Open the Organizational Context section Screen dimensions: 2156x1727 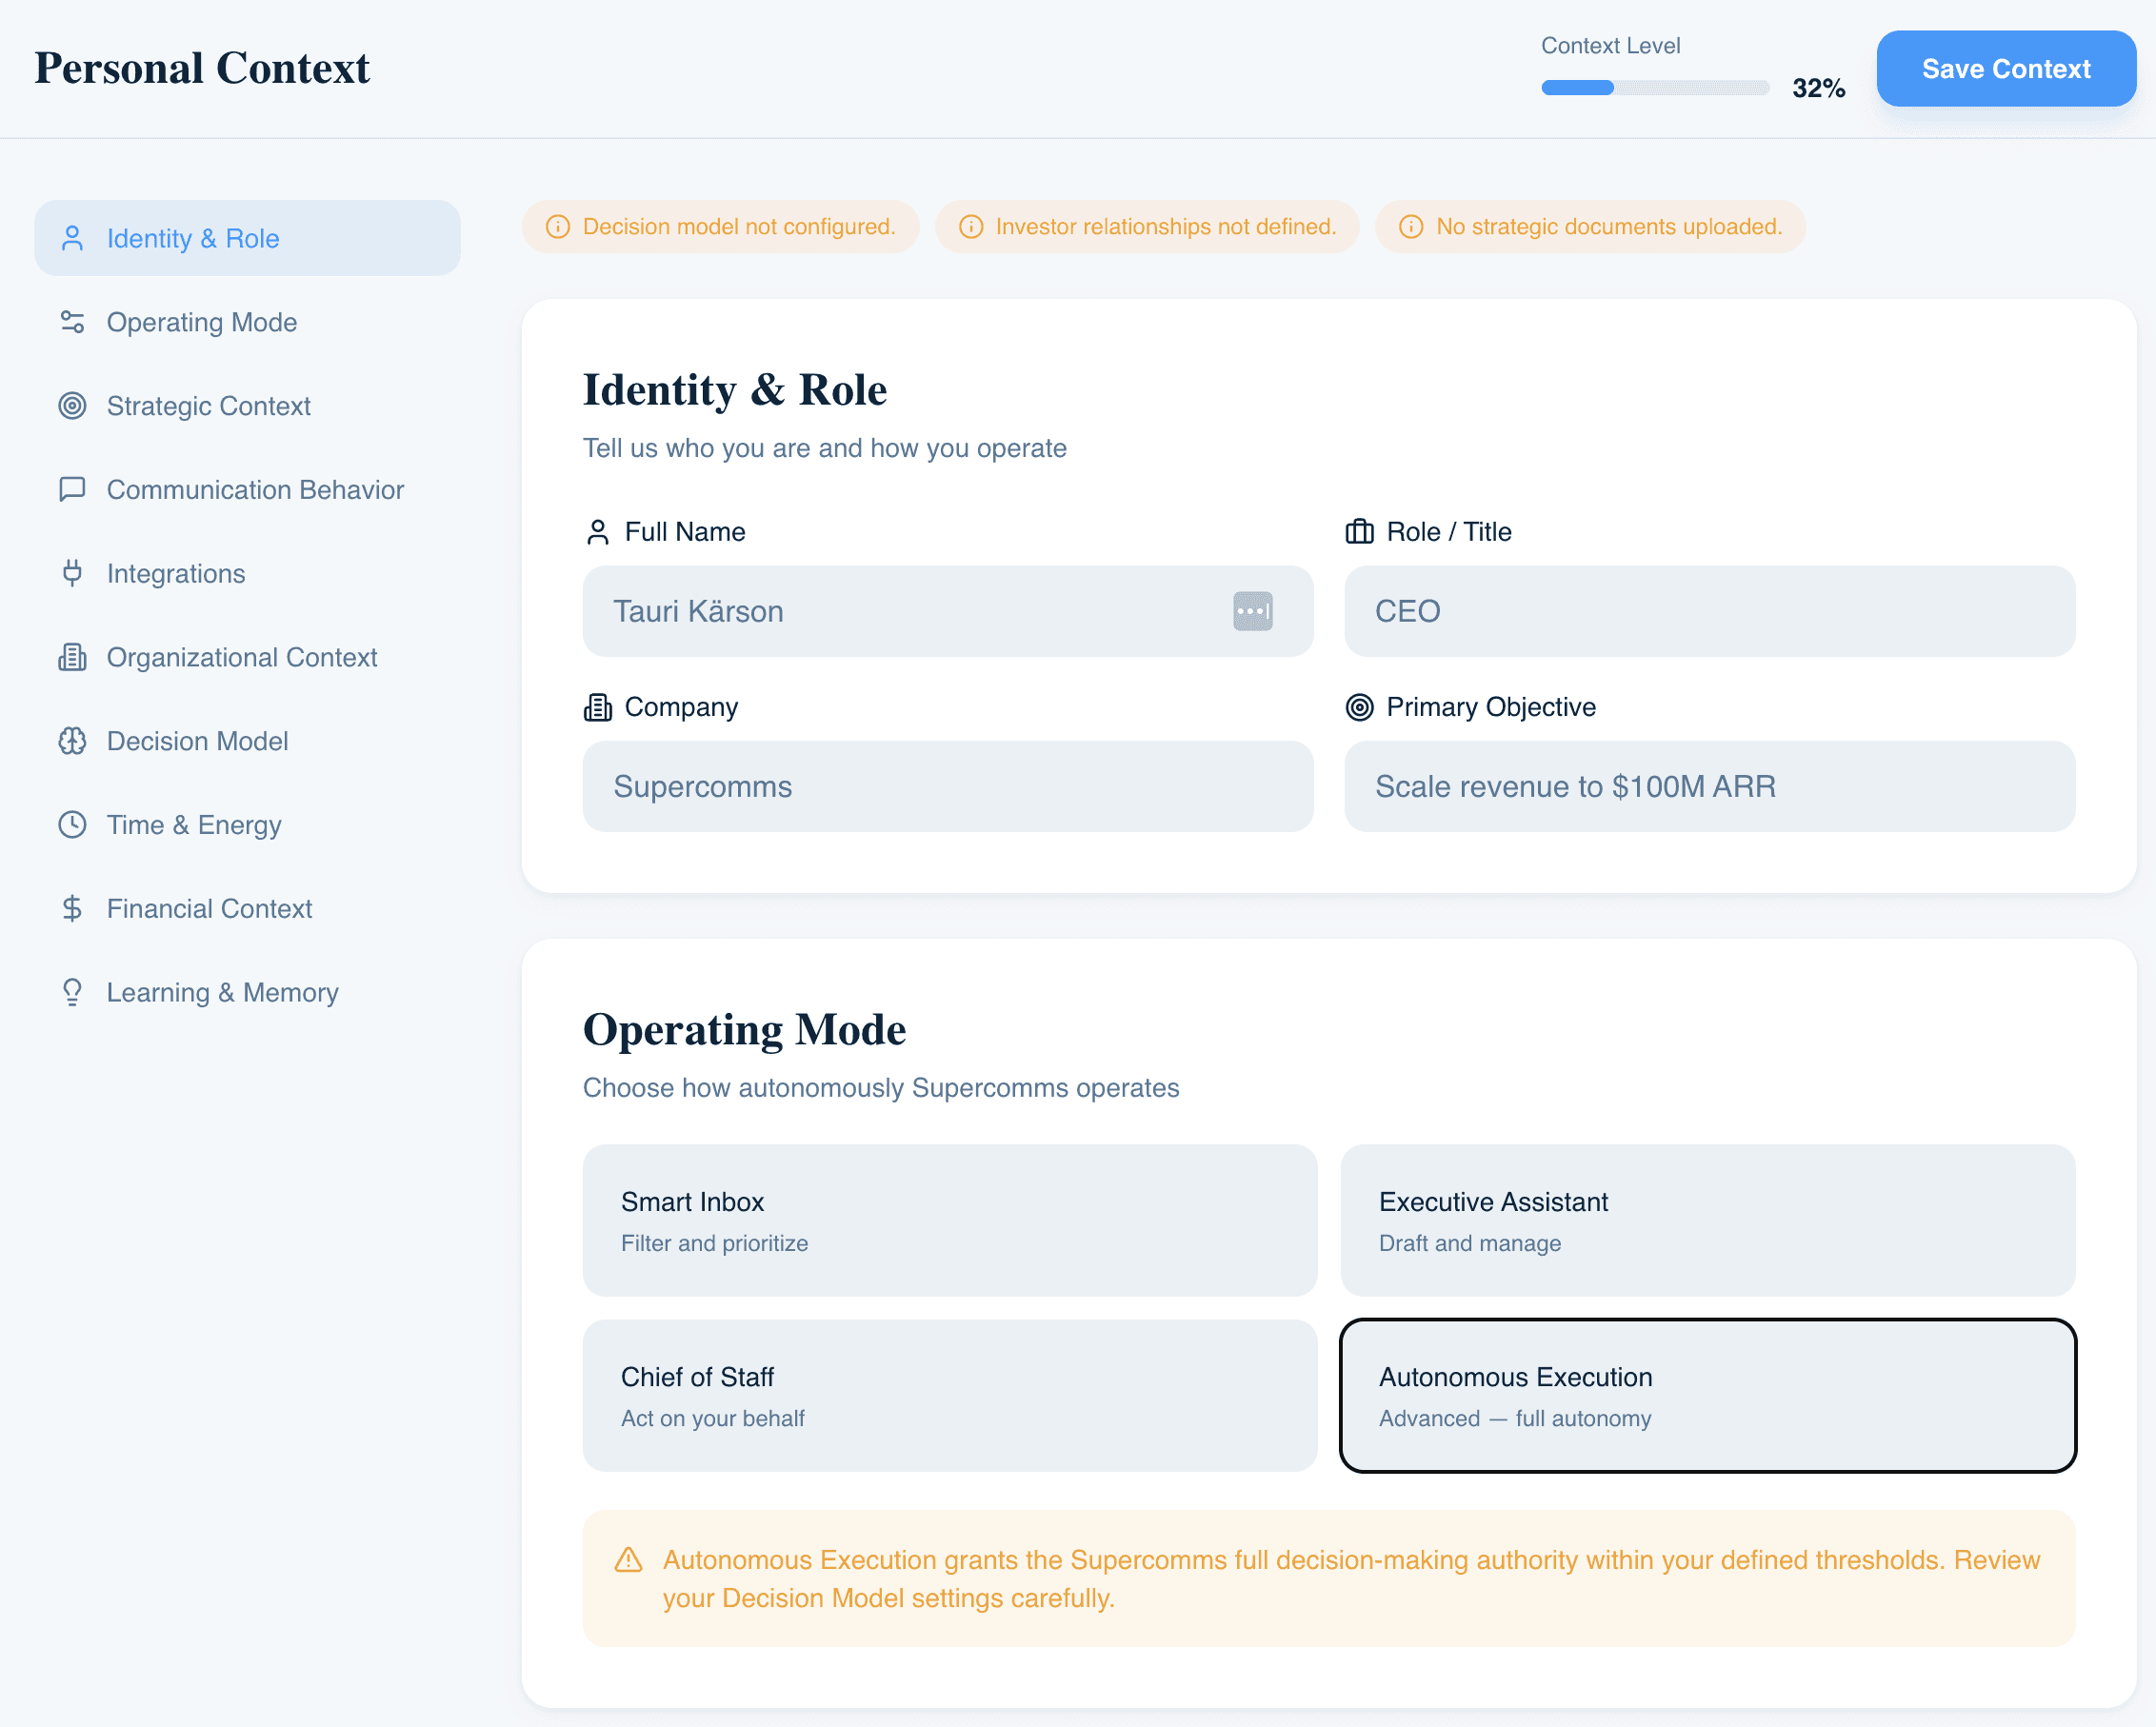241,657
